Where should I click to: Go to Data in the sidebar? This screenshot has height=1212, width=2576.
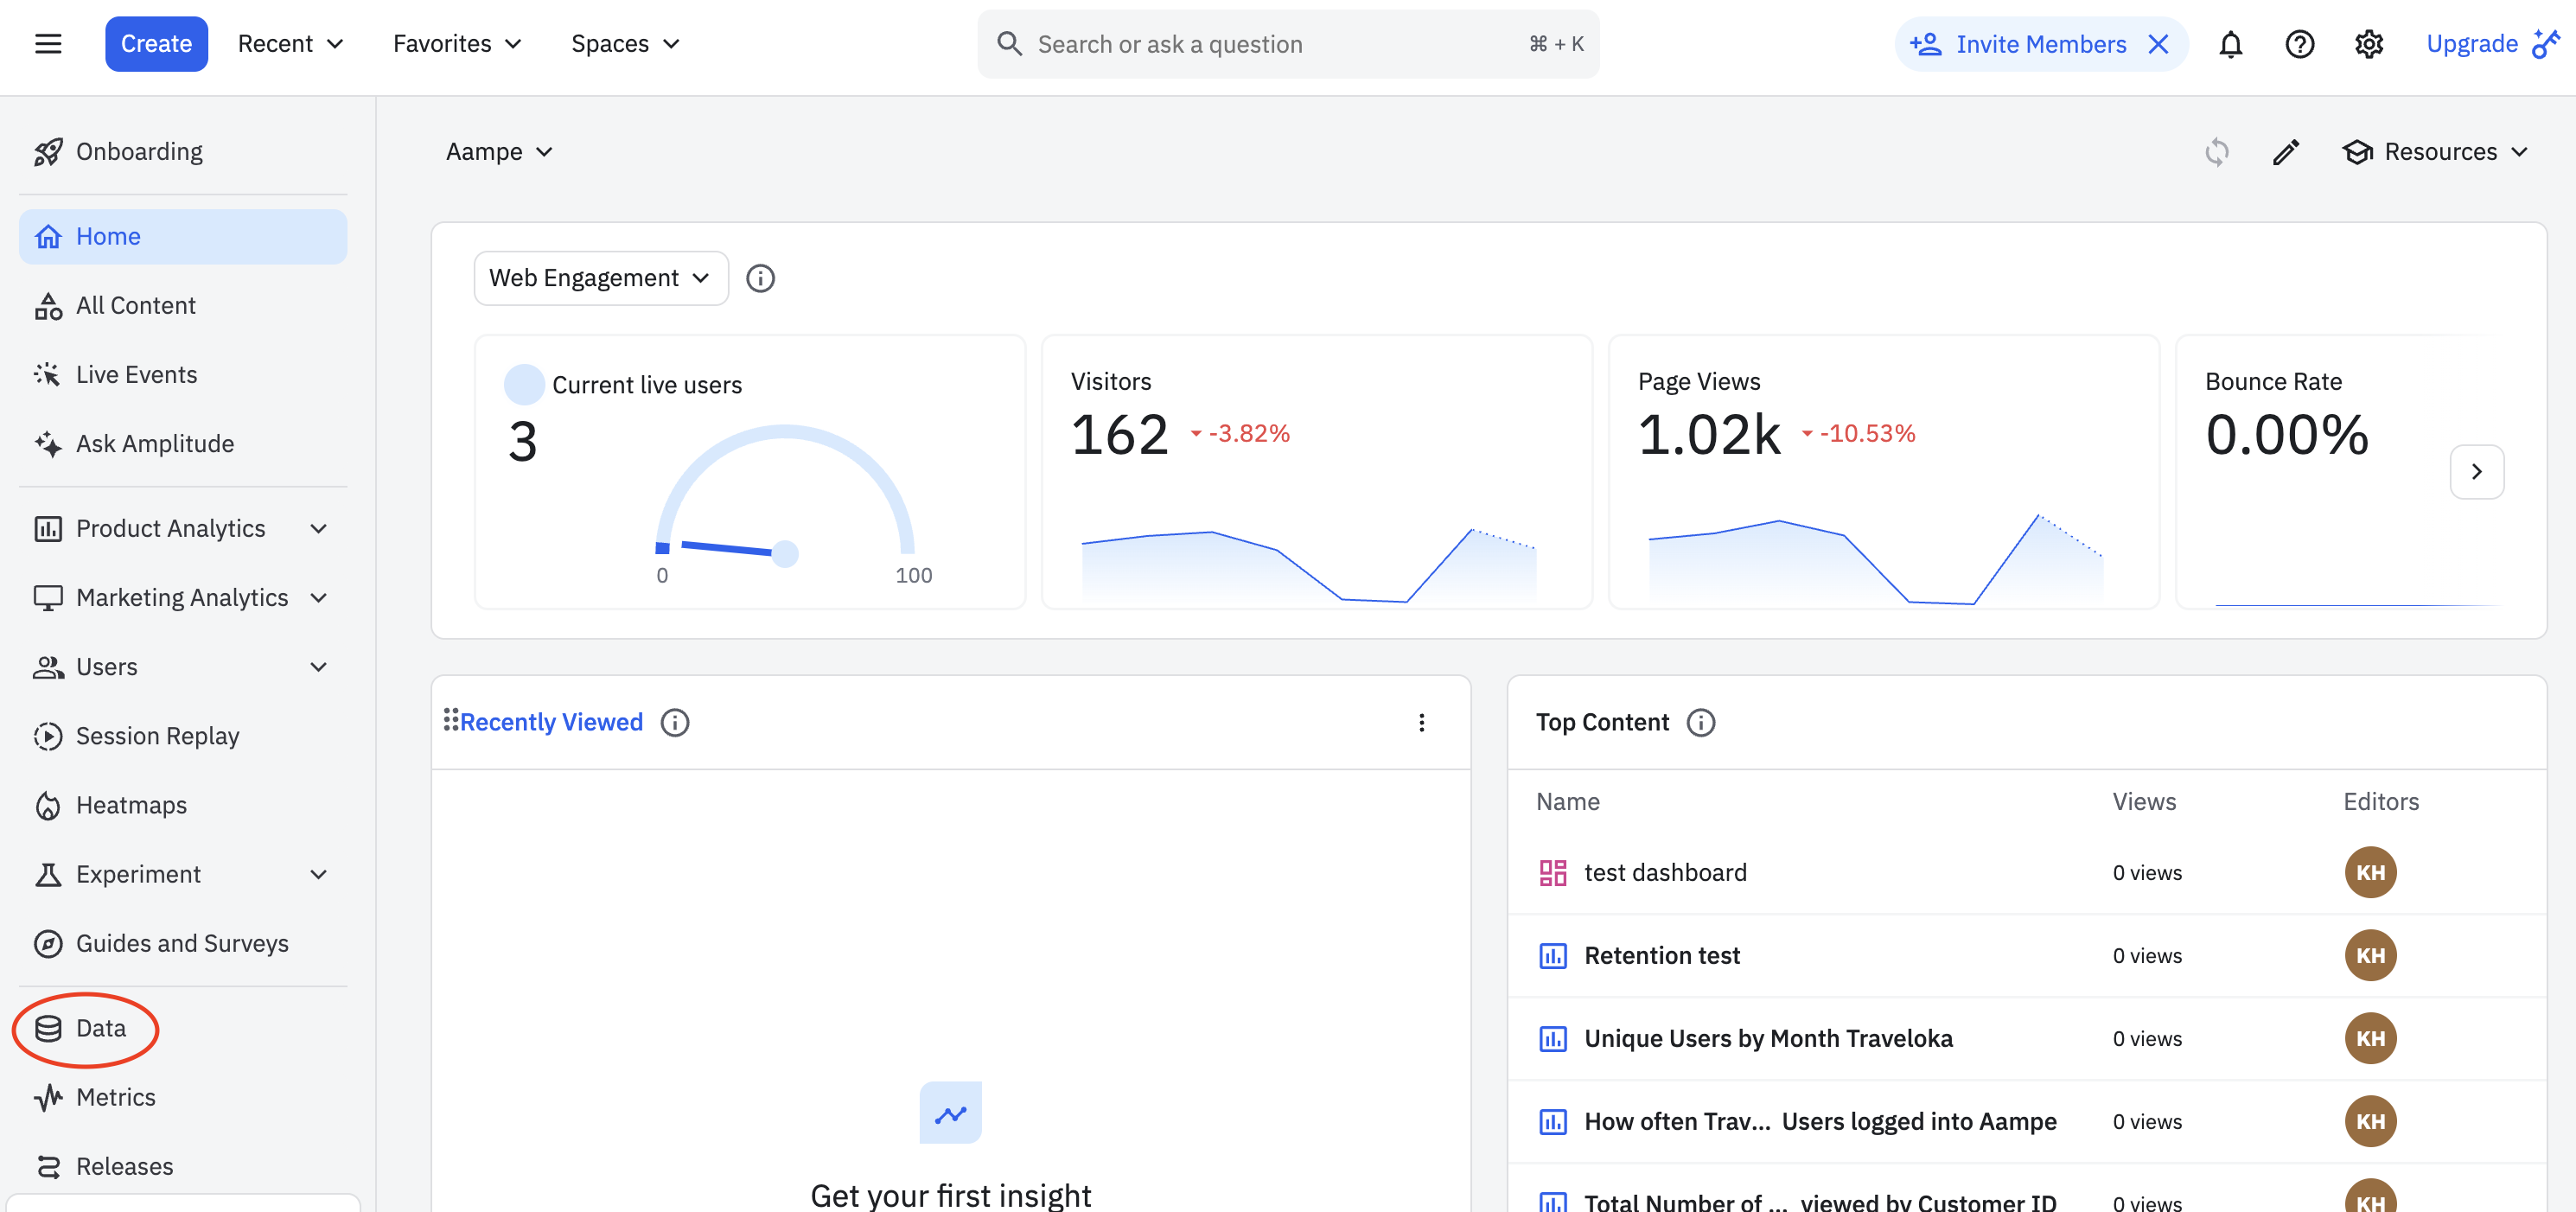[x=100, y=1028]
